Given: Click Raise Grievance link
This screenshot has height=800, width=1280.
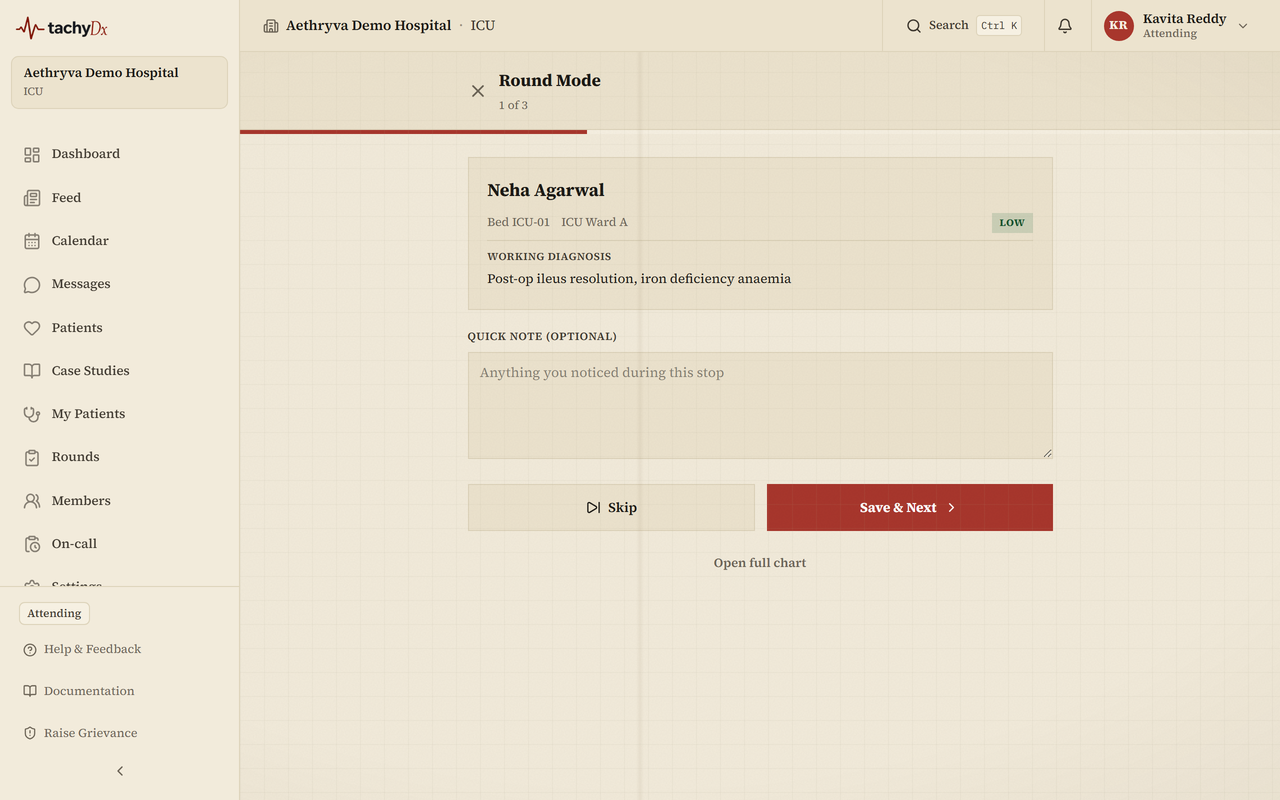Looking at the screenshot, I should click(80, 733).
